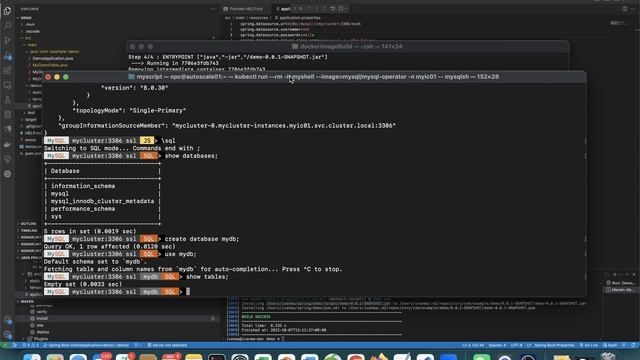Expand the OUTLINE section in the sidebar

coord(28,224)
